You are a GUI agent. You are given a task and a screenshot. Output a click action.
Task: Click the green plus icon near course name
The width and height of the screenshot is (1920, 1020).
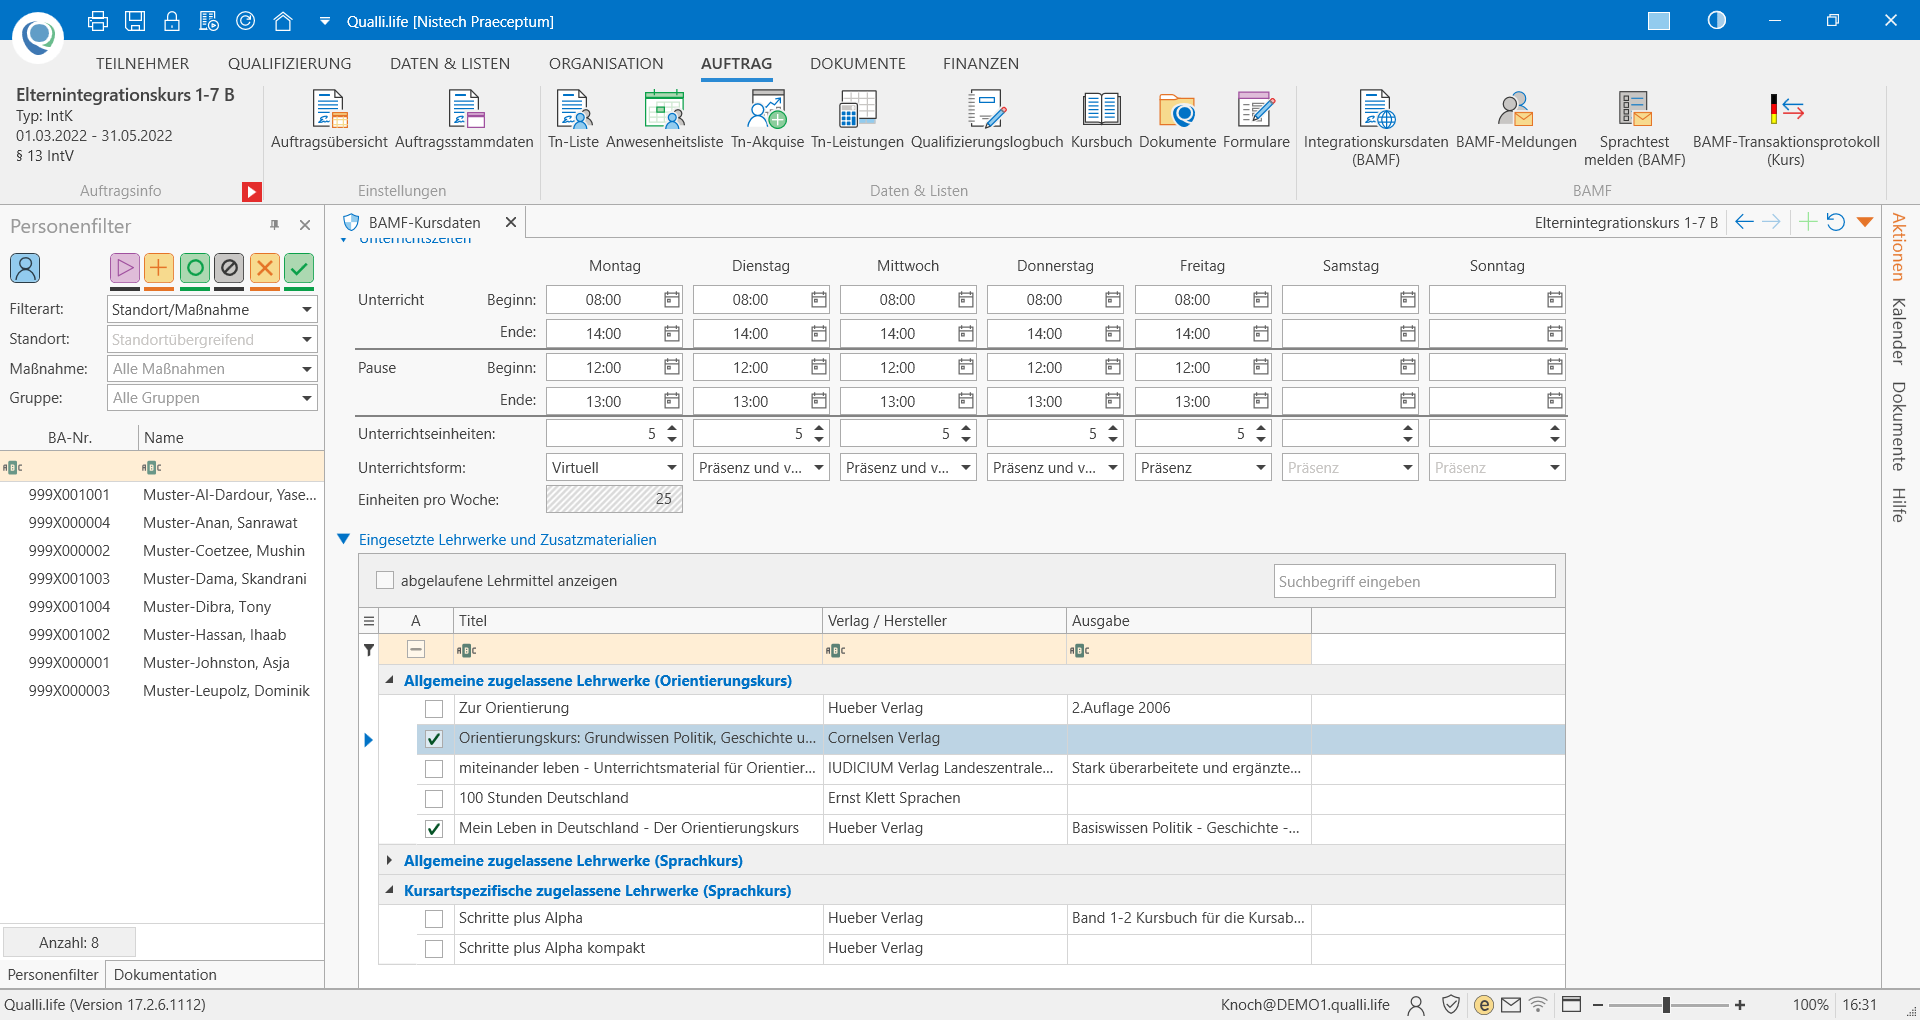[1808, 222]
